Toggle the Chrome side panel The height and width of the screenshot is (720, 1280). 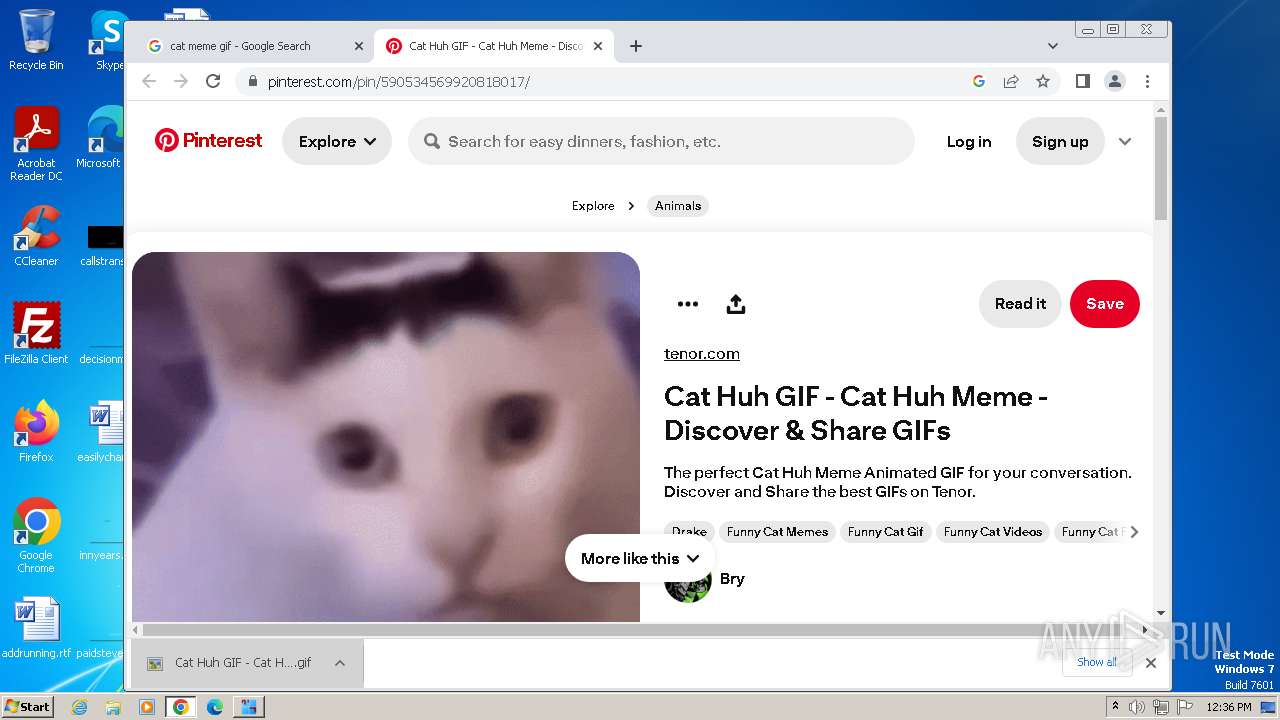[1083, 81]
